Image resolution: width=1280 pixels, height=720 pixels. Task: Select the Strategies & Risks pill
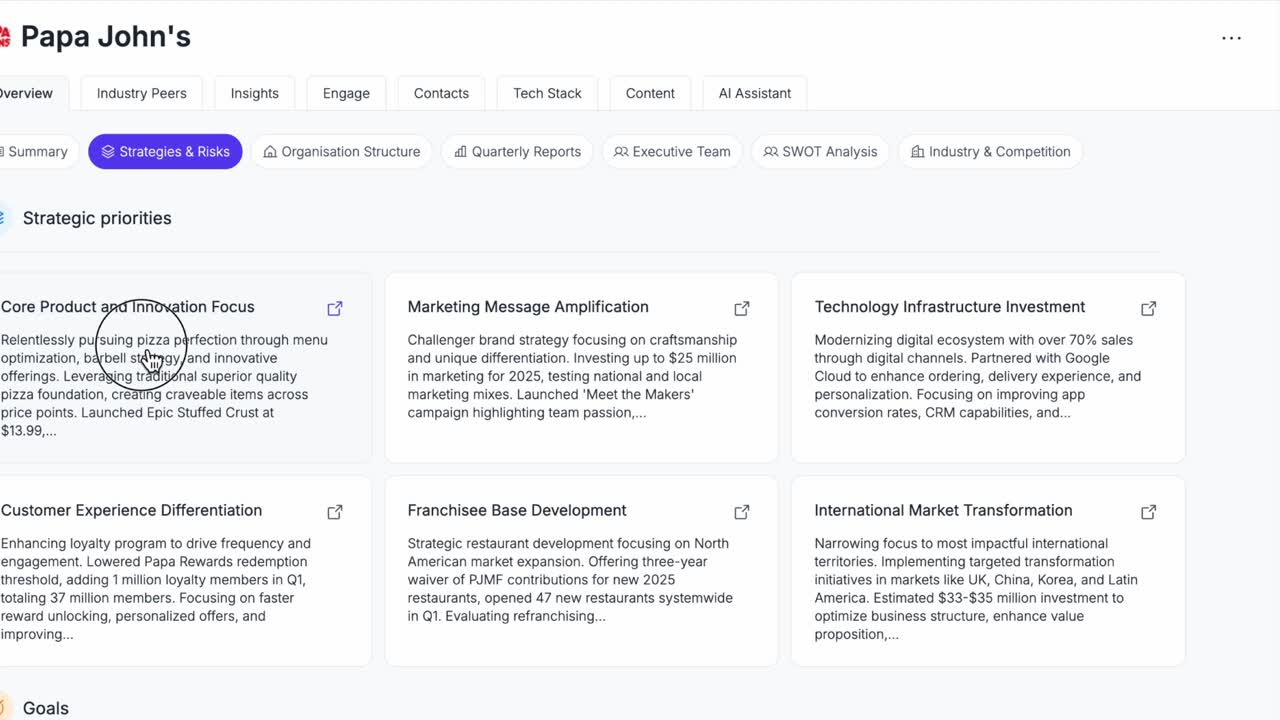tap(165, 152)
